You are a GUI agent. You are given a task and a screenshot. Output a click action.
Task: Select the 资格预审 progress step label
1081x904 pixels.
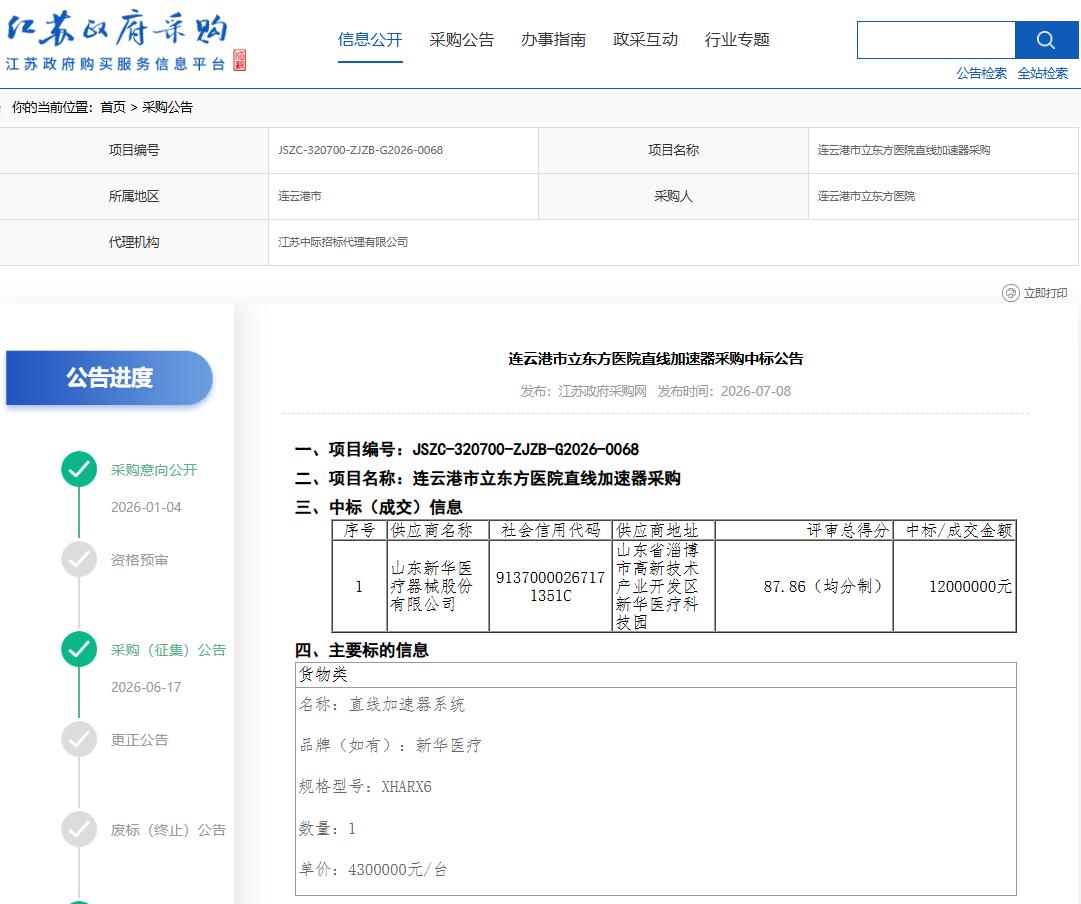[139, 559]
